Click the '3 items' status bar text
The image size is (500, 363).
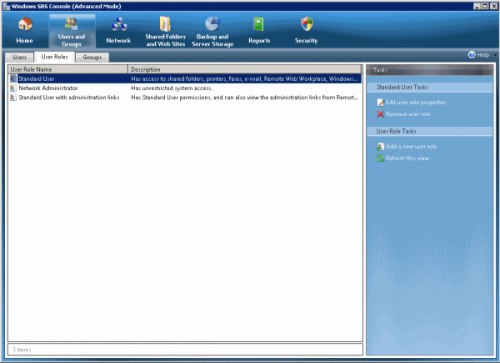coord(22,350)
